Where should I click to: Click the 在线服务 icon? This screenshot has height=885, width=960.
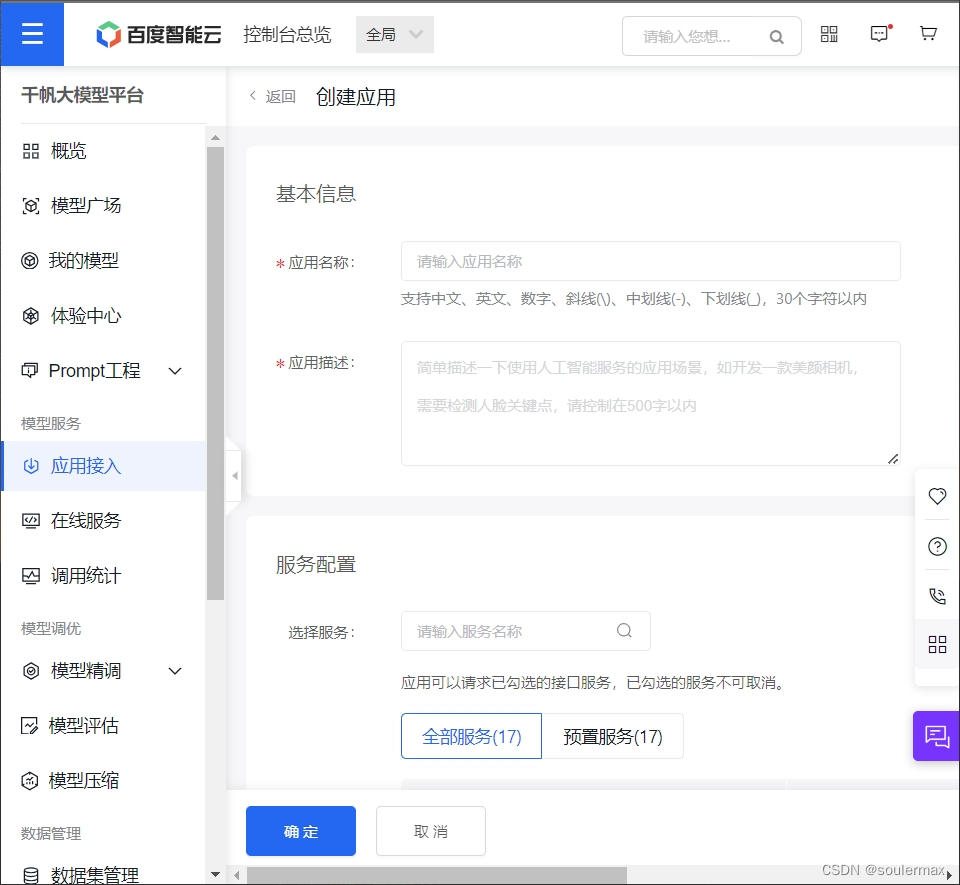31,521
